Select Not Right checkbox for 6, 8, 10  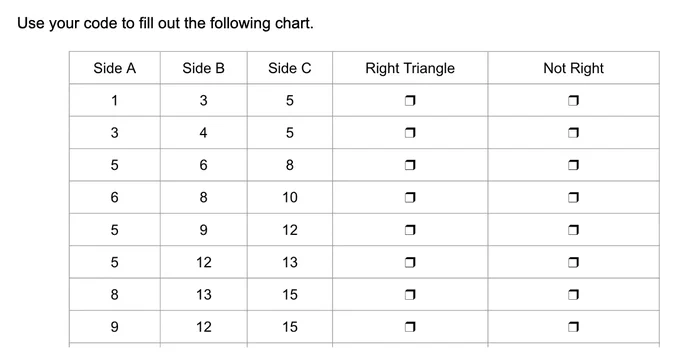pyautogui.click(x=573, y=198)
